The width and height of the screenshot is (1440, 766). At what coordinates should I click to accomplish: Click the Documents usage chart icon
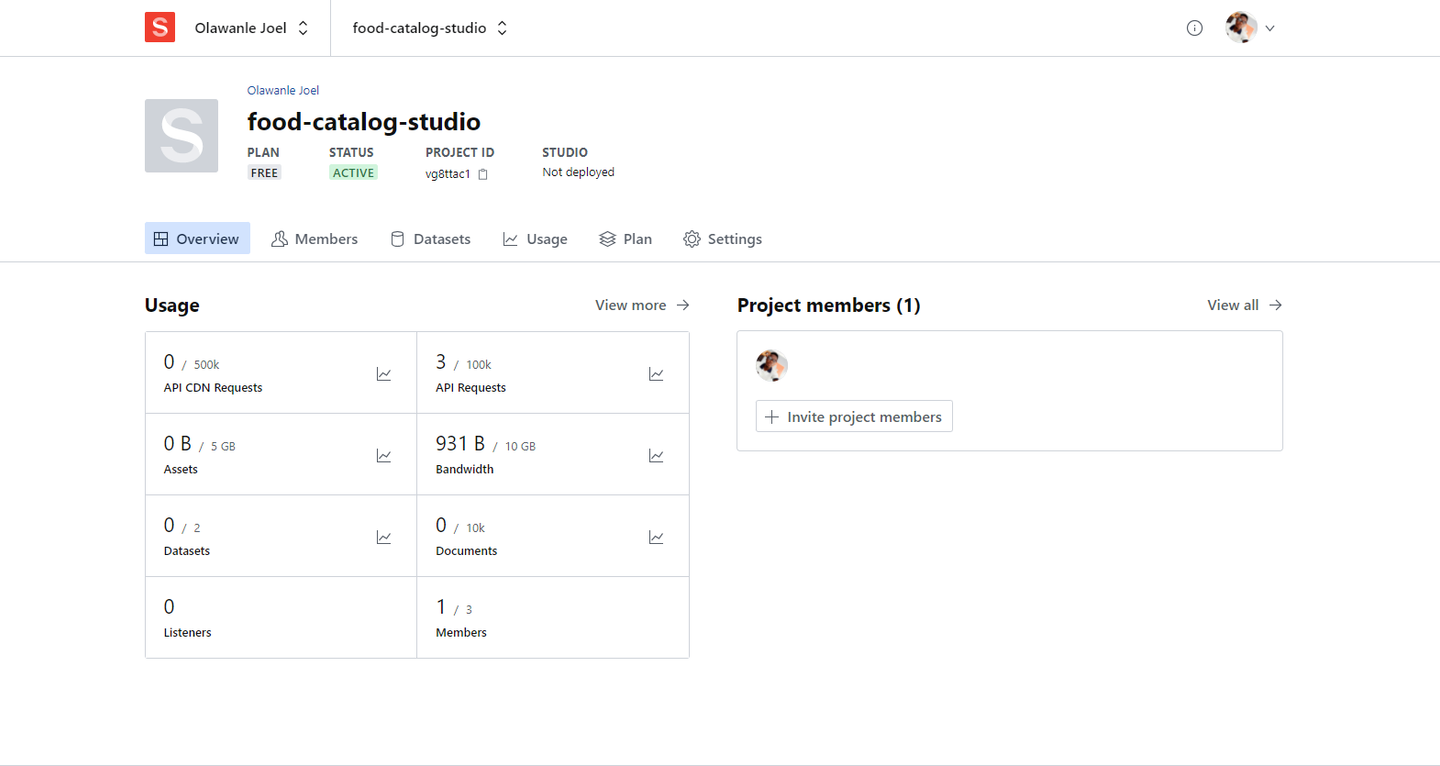(x=656, y=537)
